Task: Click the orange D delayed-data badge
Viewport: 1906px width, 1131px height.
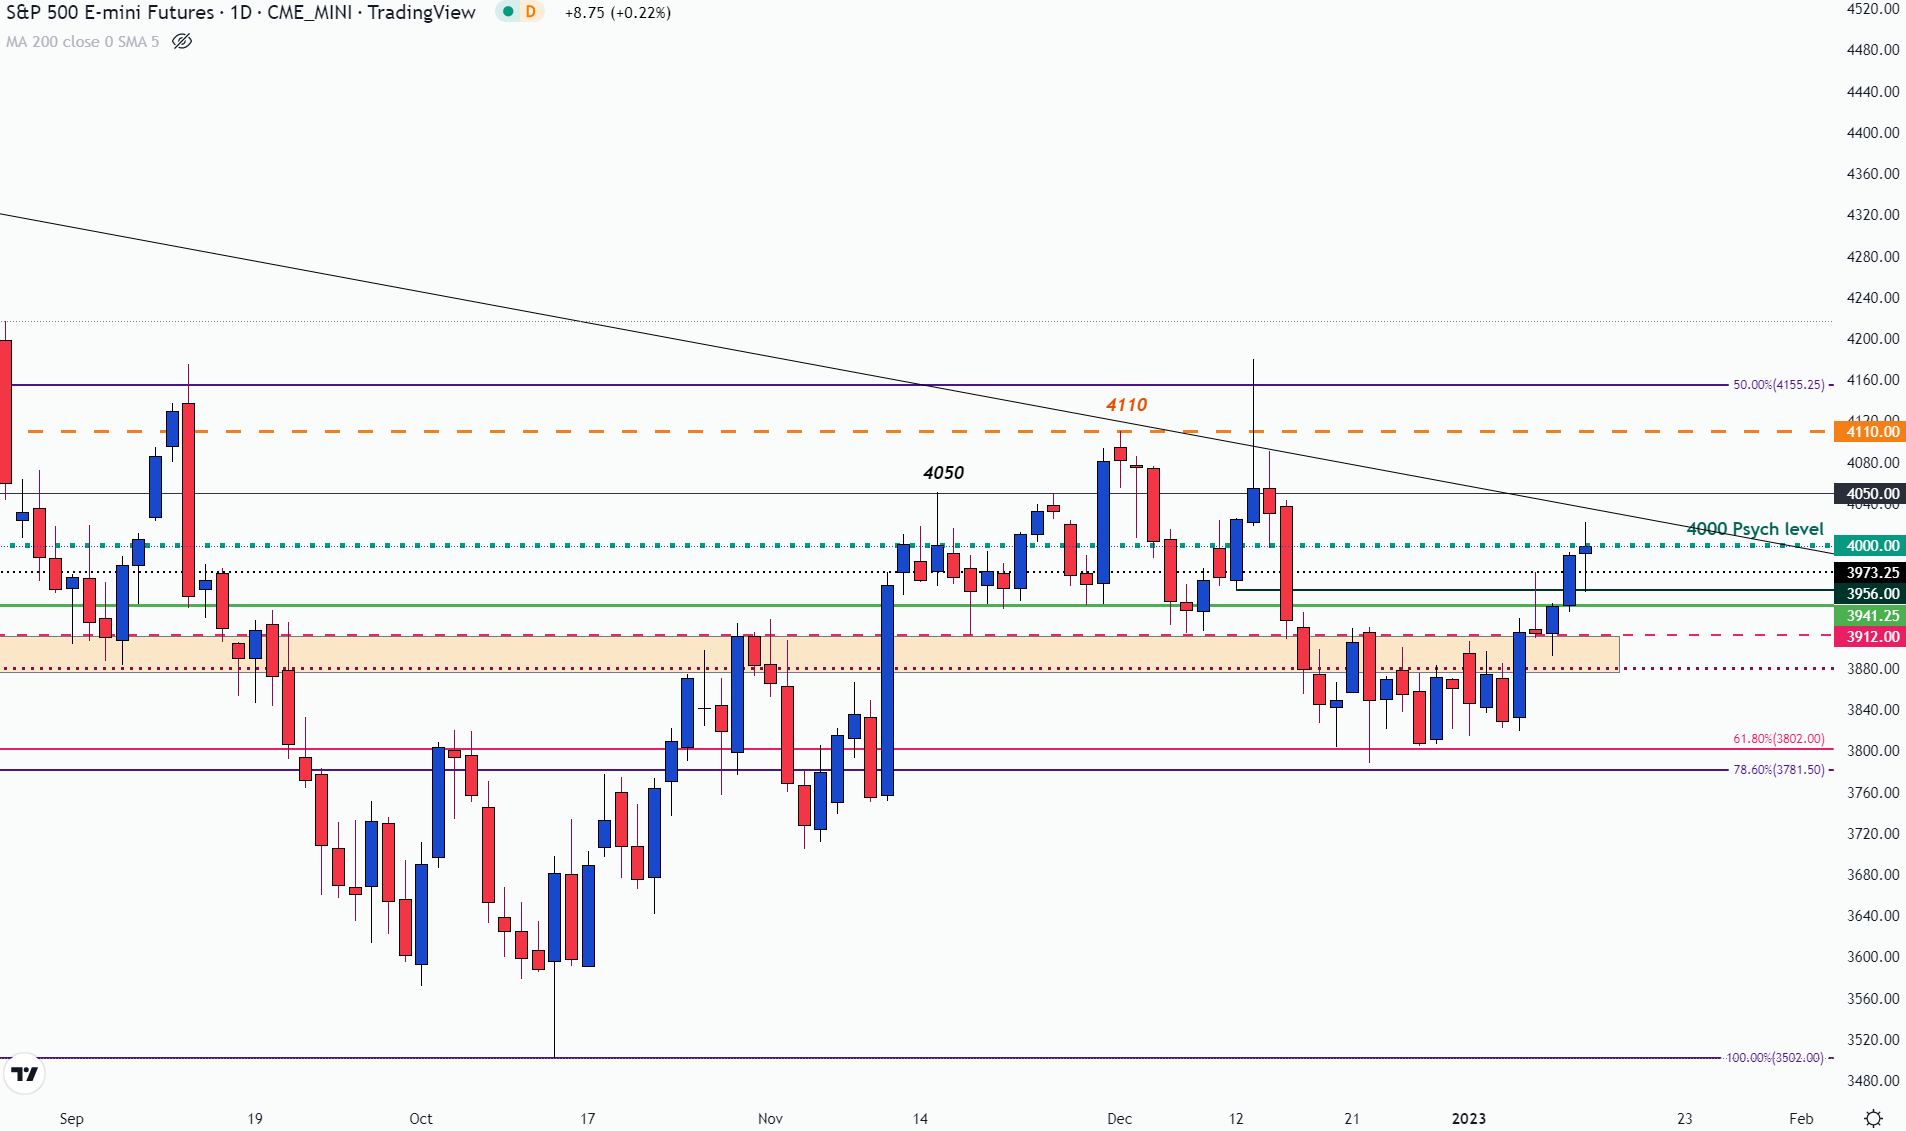Action: [531, 12]
